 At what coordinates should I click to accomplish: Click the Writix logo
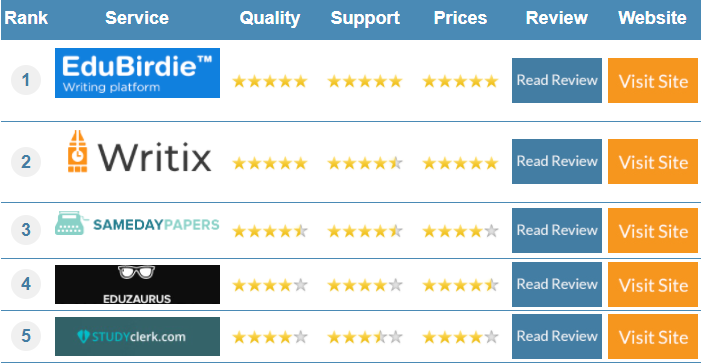coord(139,151)
